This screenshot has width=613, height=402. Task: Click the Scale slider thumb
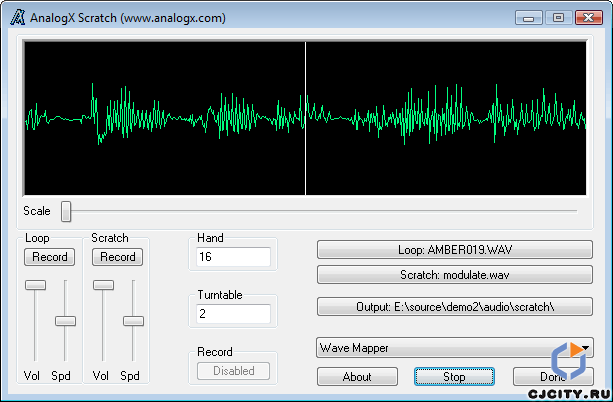pyautogui.click(x=66, y=212)
